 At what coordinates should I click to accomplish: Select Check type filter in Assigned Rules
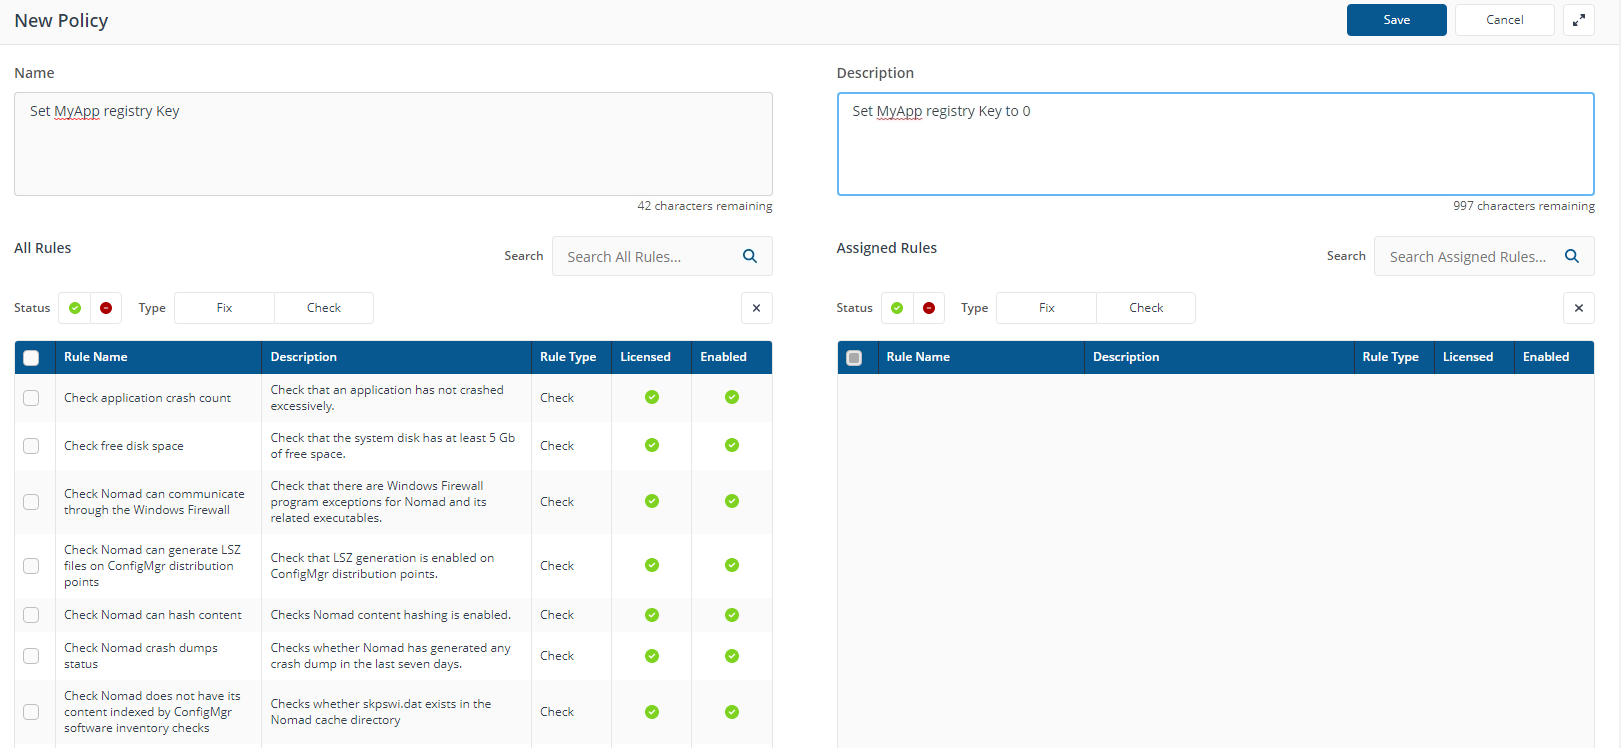coord(1145,308)
